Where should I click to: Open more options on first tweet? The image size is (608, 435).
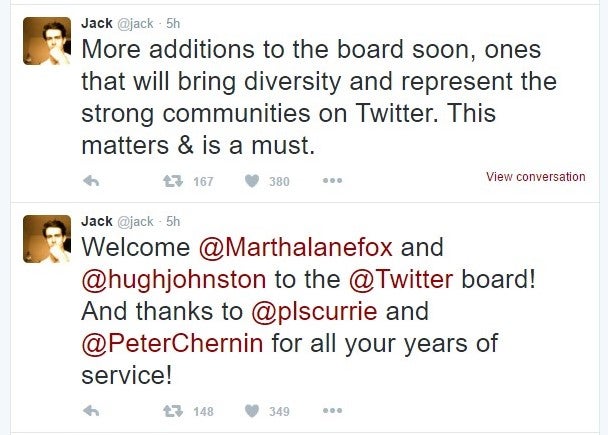click(x=333, y=181)
